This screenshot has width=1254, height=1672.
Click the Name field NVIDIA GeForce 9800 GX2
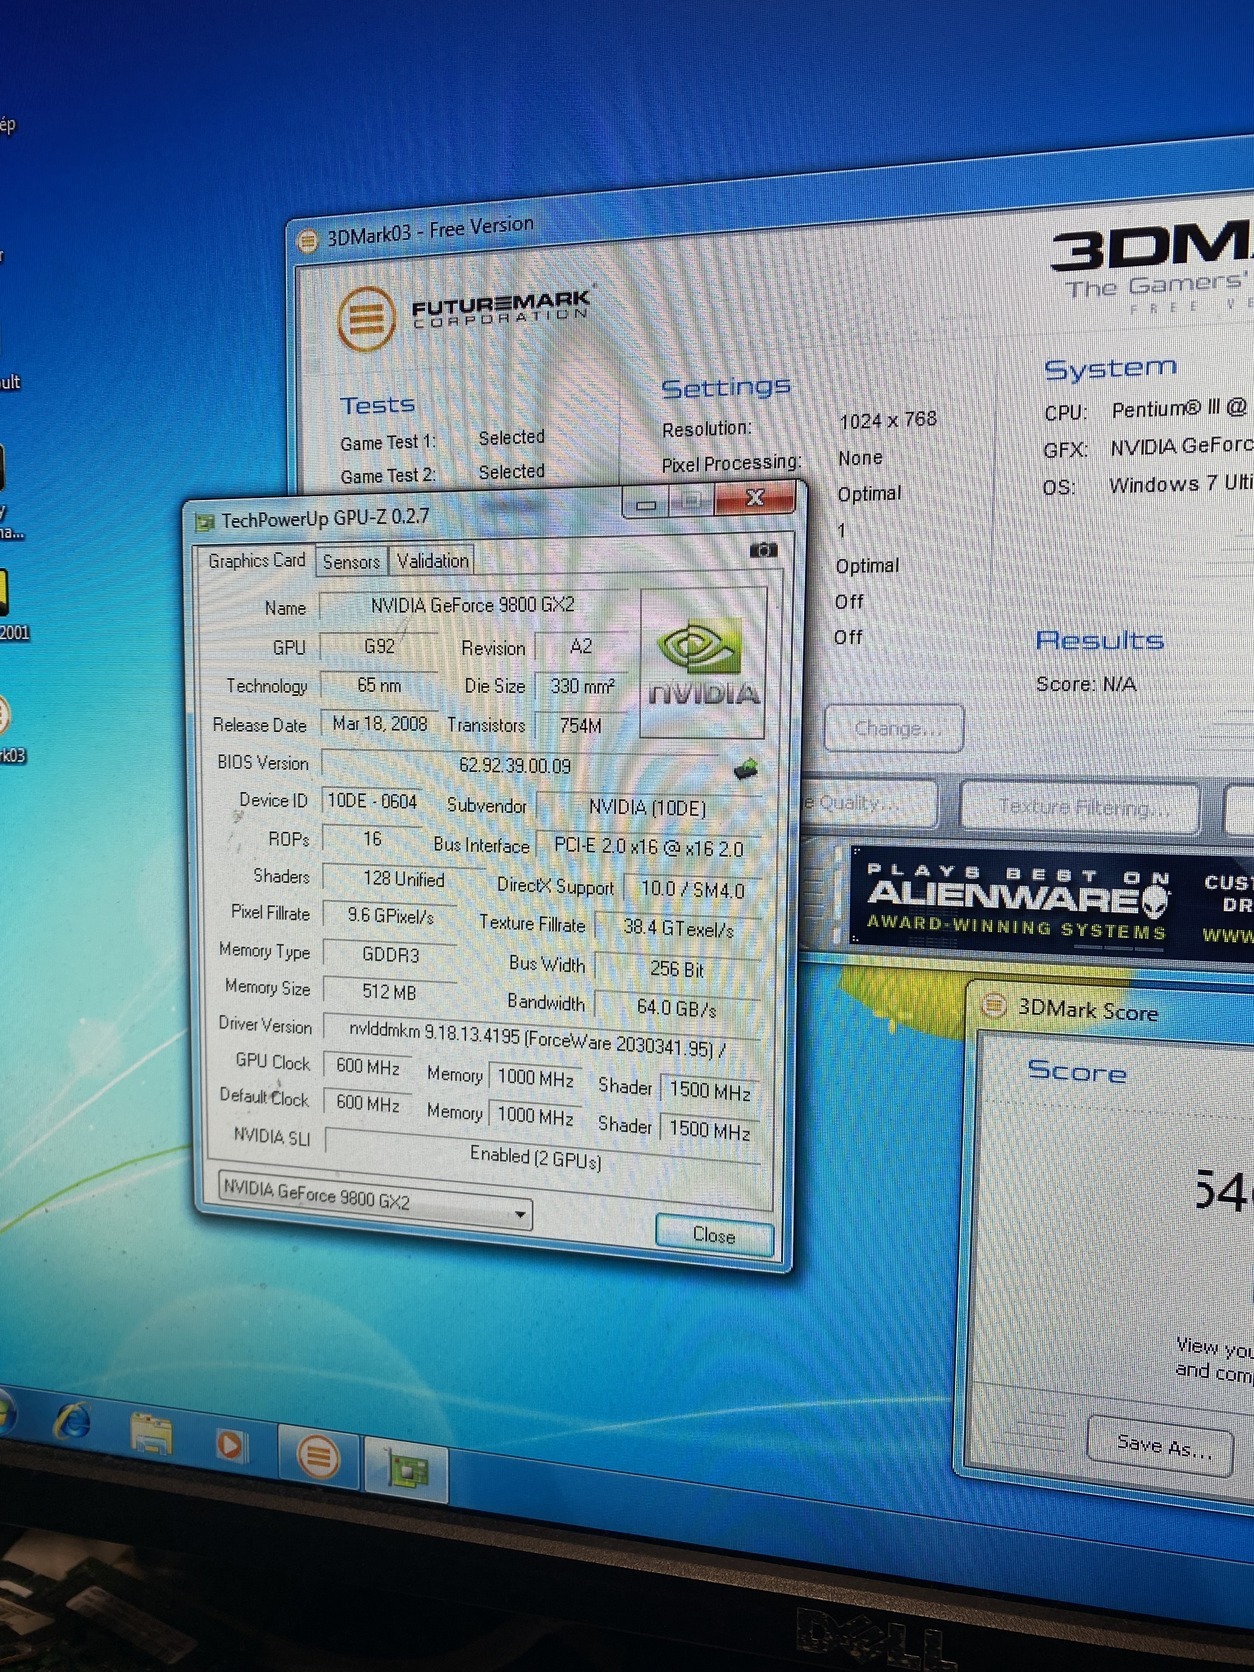click(x=472, y=606)
